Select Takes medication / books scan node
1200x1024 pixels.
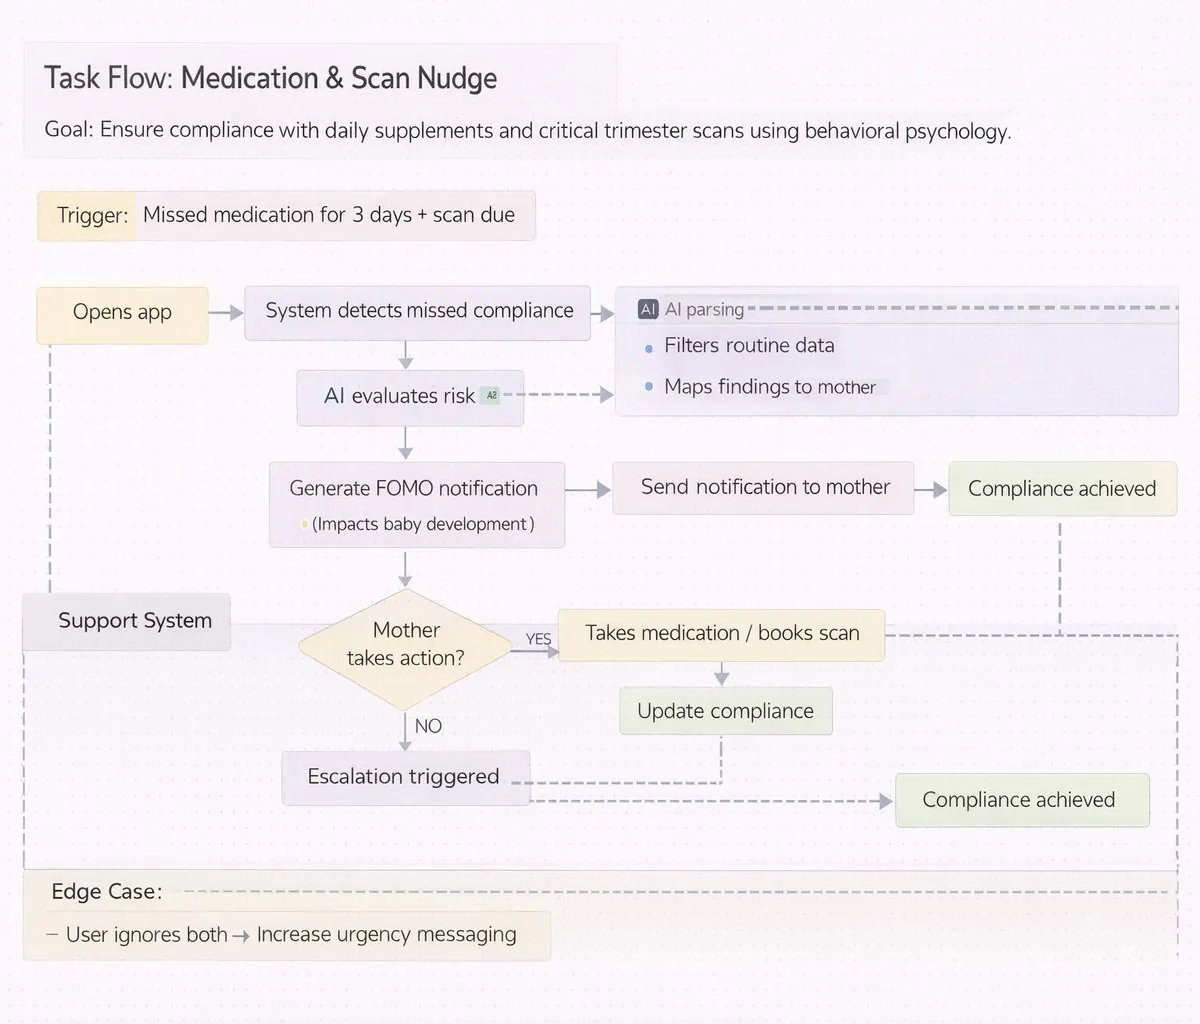(722, 634)
